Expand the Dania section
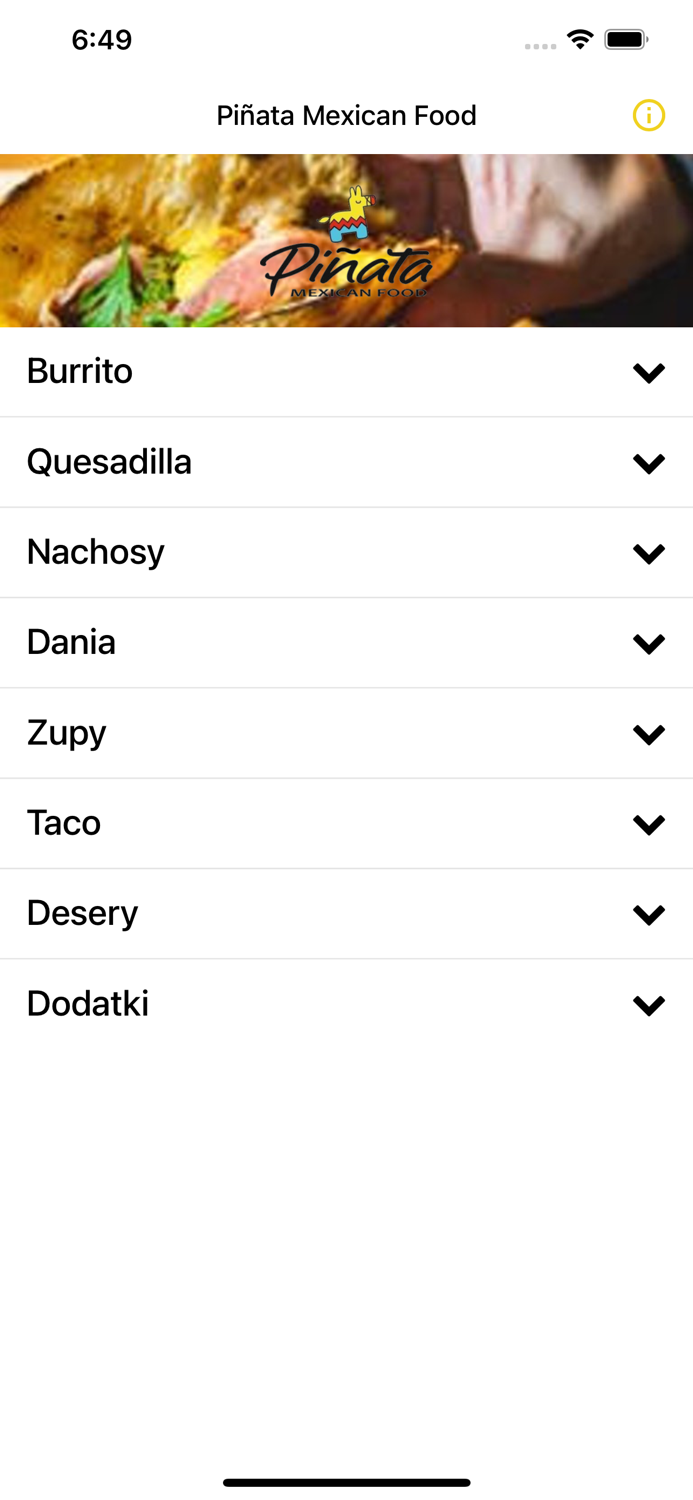The height and width of the screenshot is (1500, 693). tap(650, 642)
